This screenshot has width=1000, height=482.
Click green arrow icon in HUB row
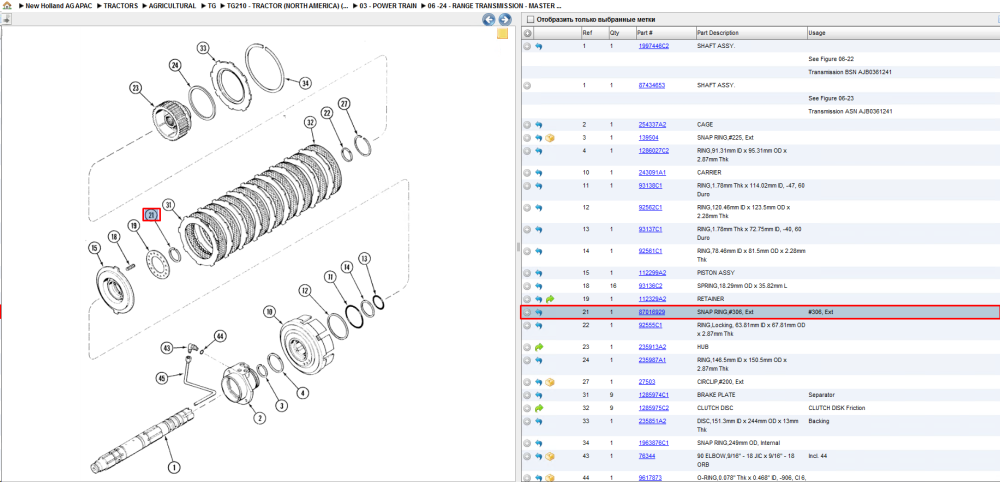[538, 347]
